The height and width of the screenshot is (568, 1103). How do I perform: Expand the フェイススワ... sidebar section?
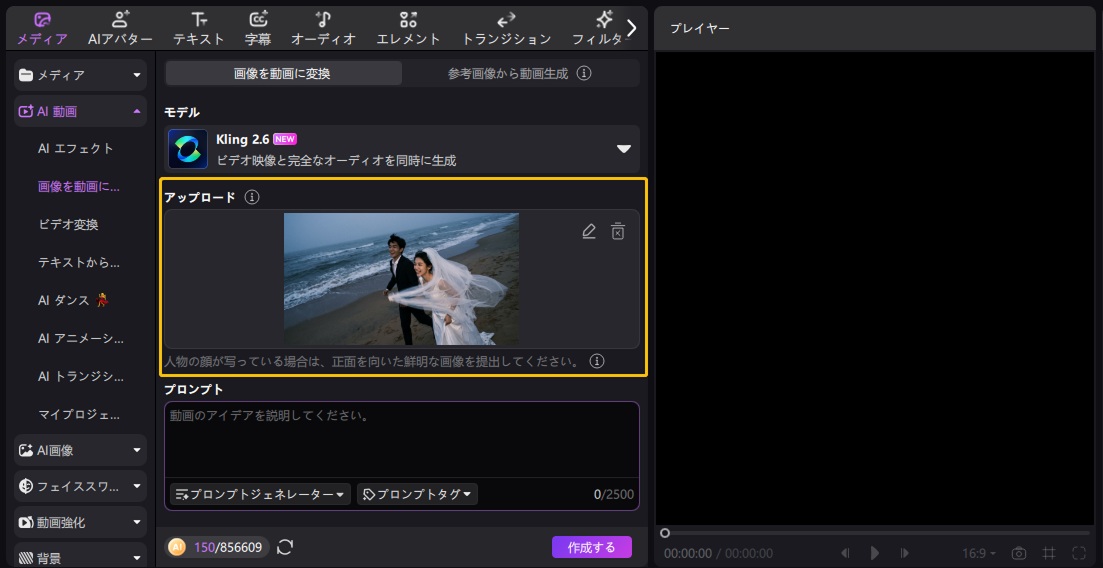[x=80, y=486]
